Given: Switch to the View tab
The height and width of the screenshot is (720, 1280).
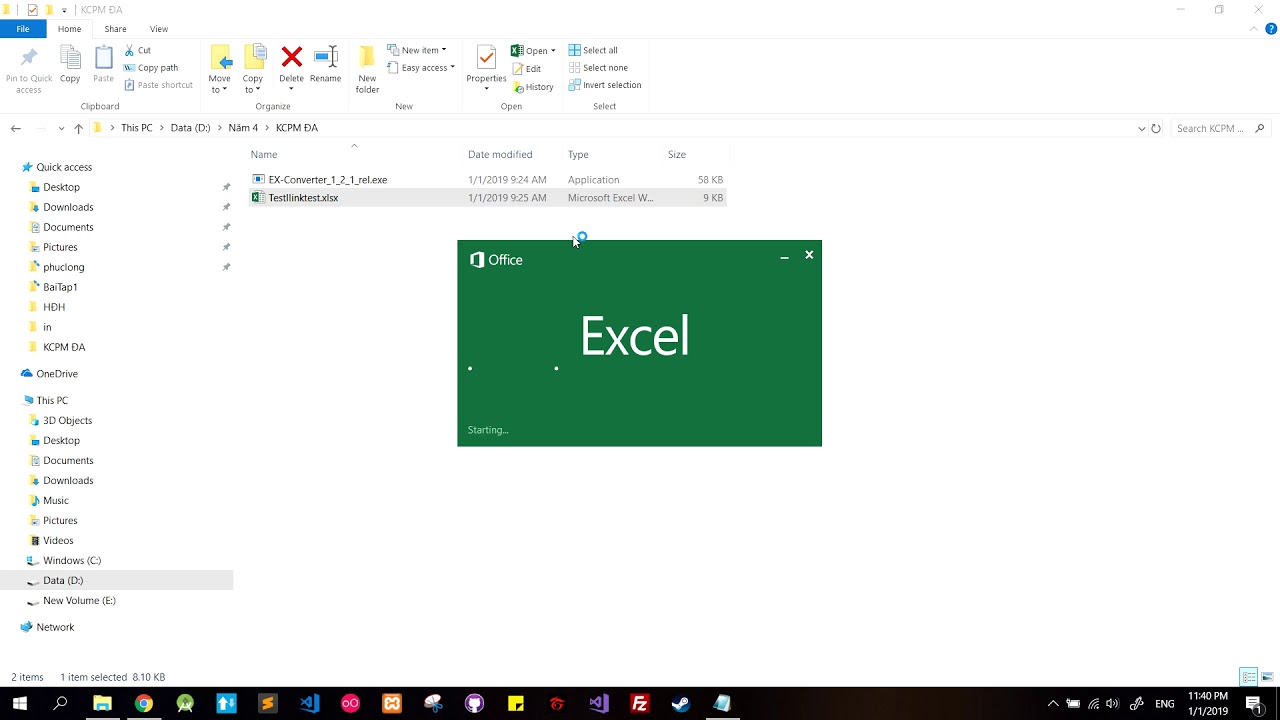Looking at the screenshot, I should click(x=159, y=29).
